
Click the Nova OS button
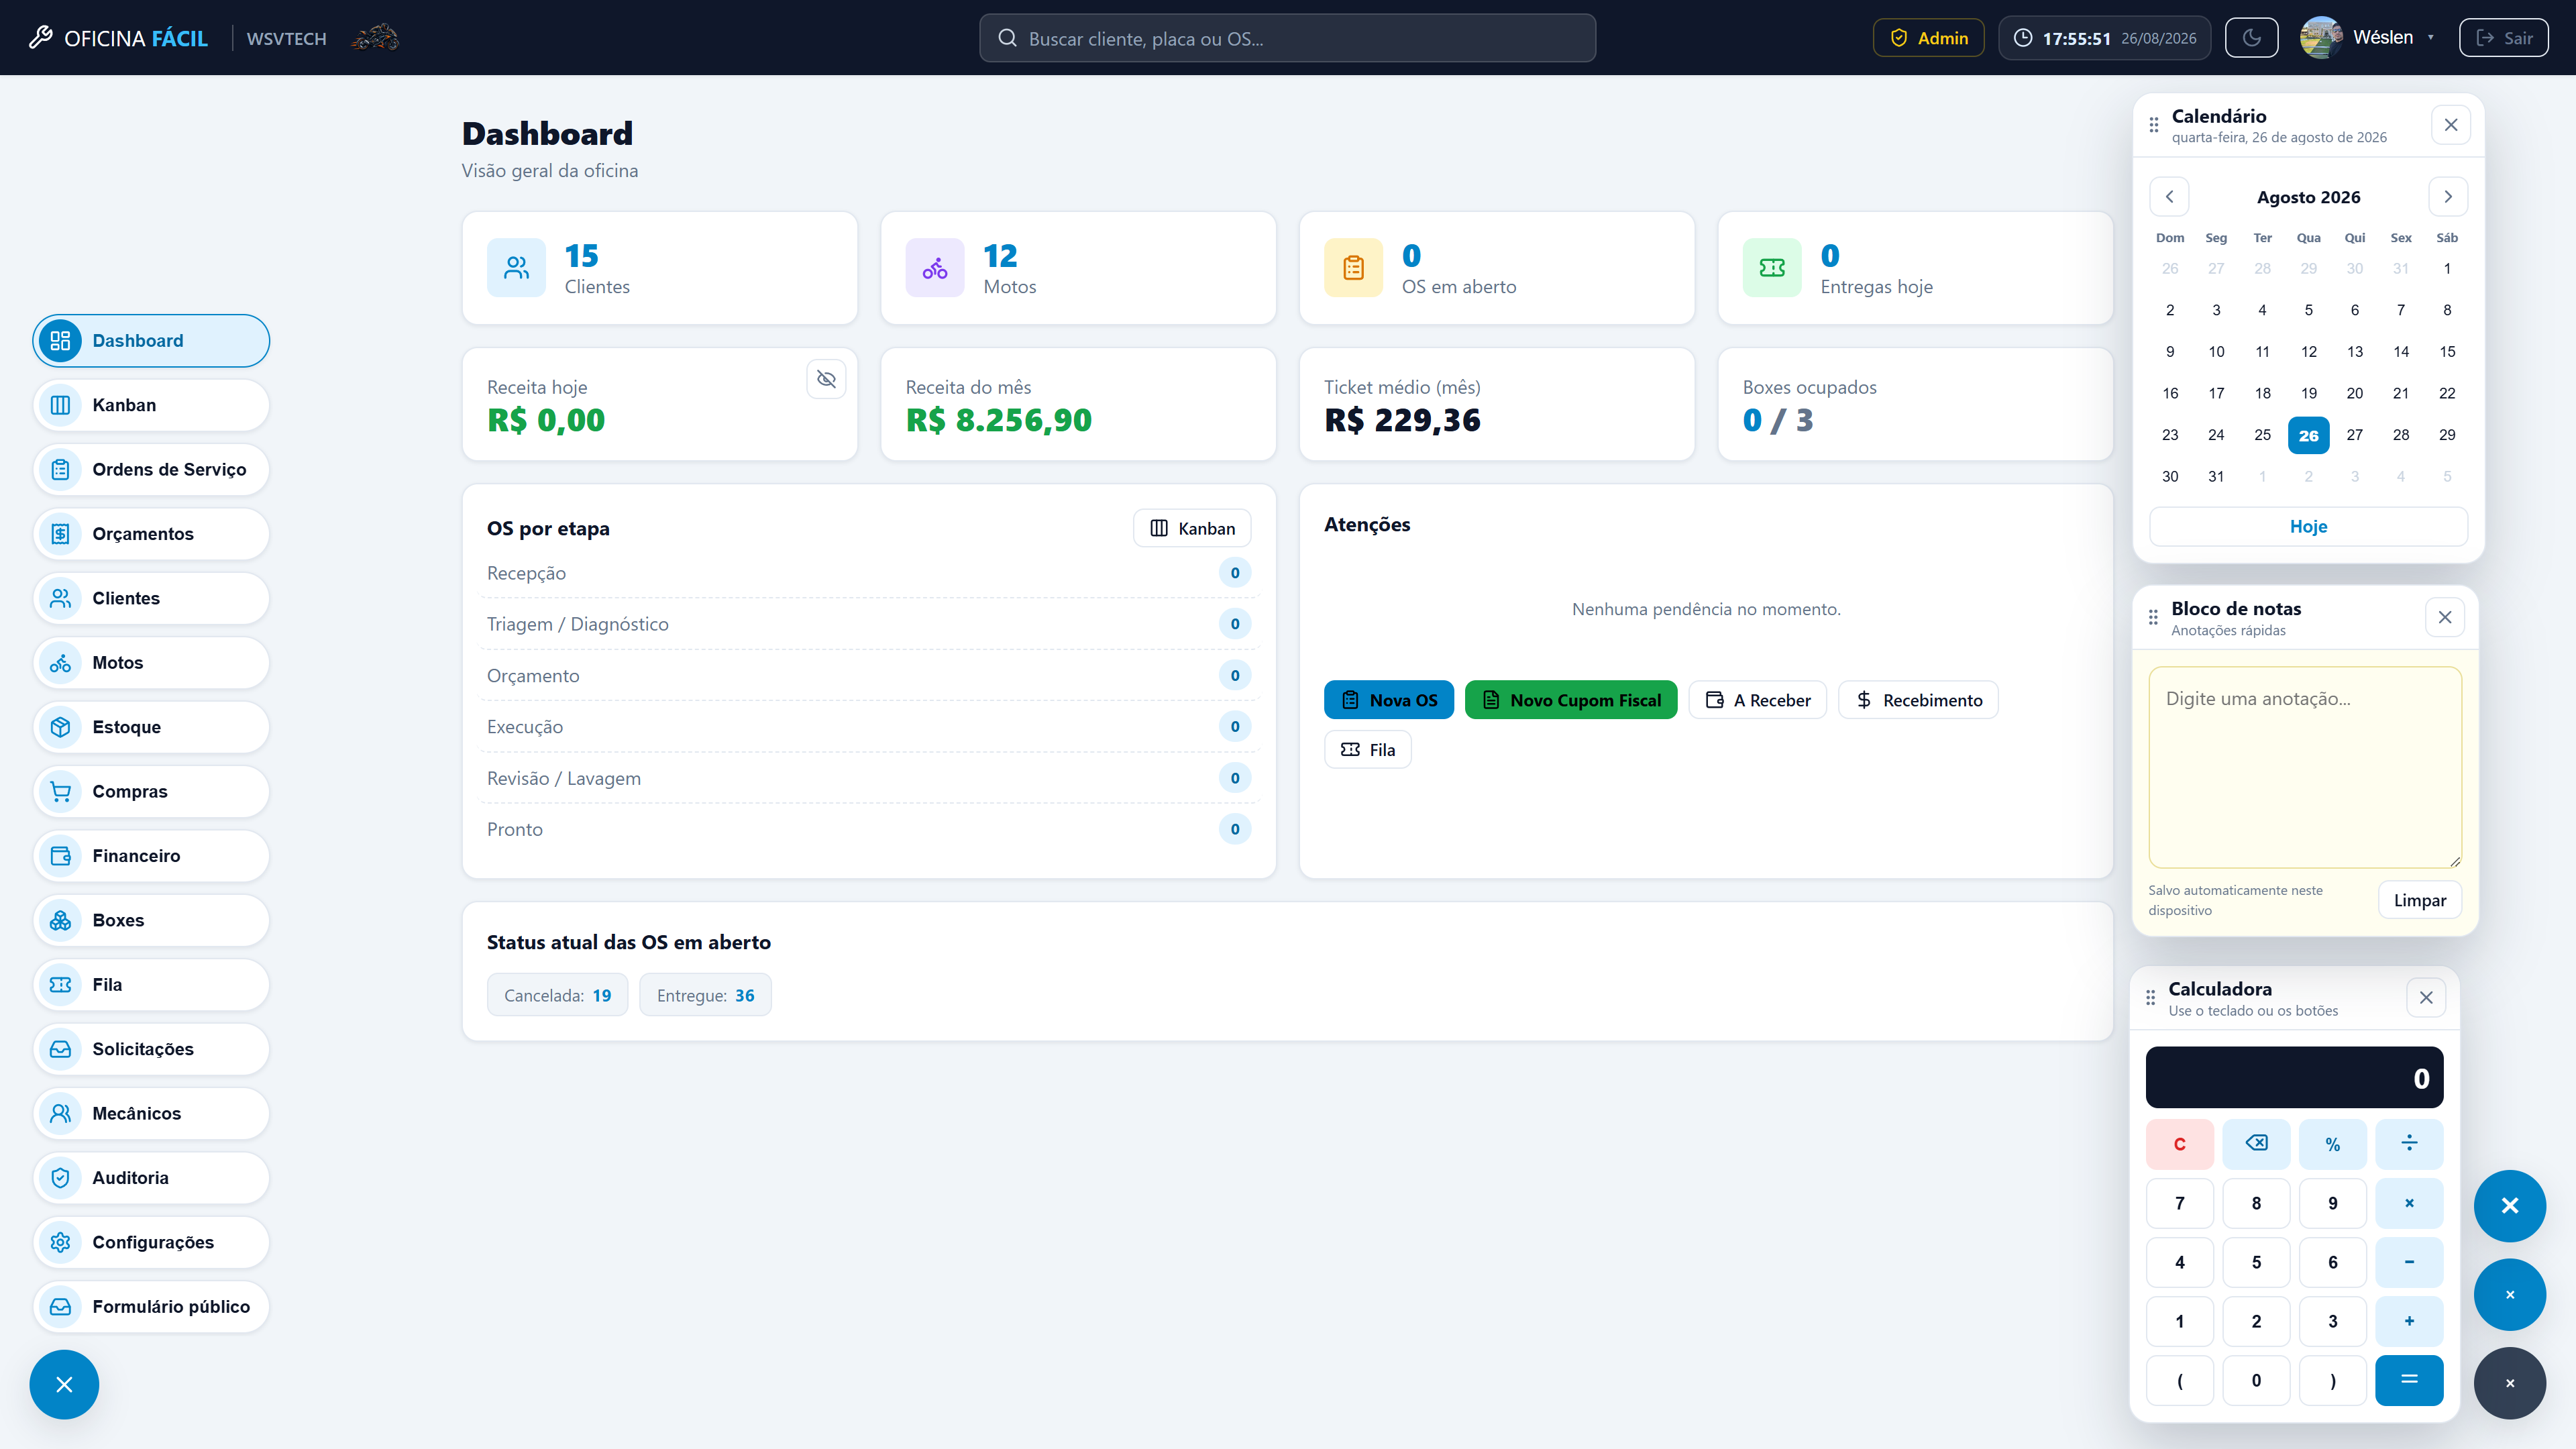(x=1388, y=700)
